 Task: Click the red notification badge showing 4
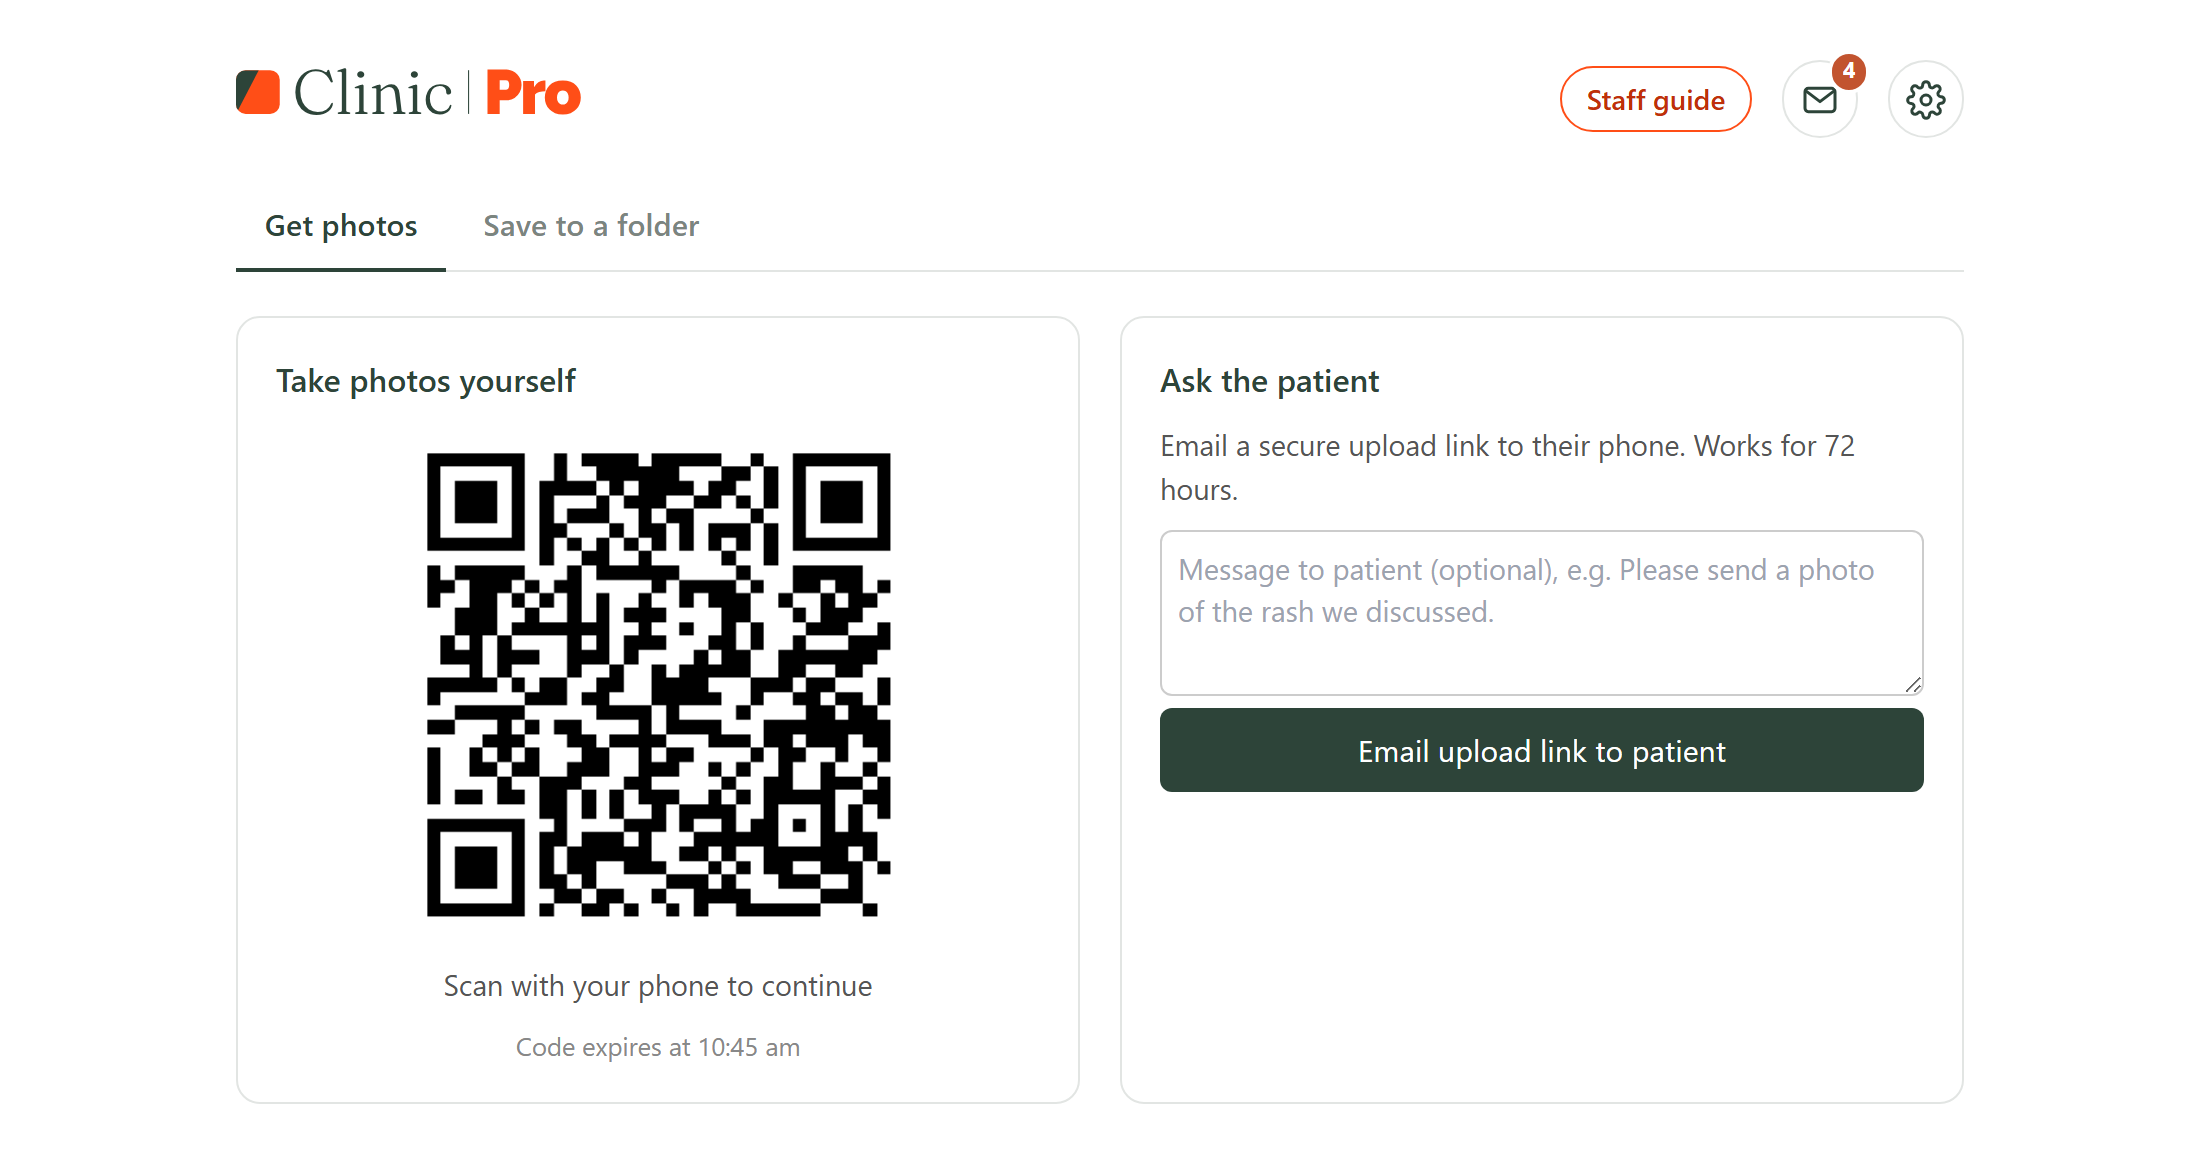click(1848, 71)
